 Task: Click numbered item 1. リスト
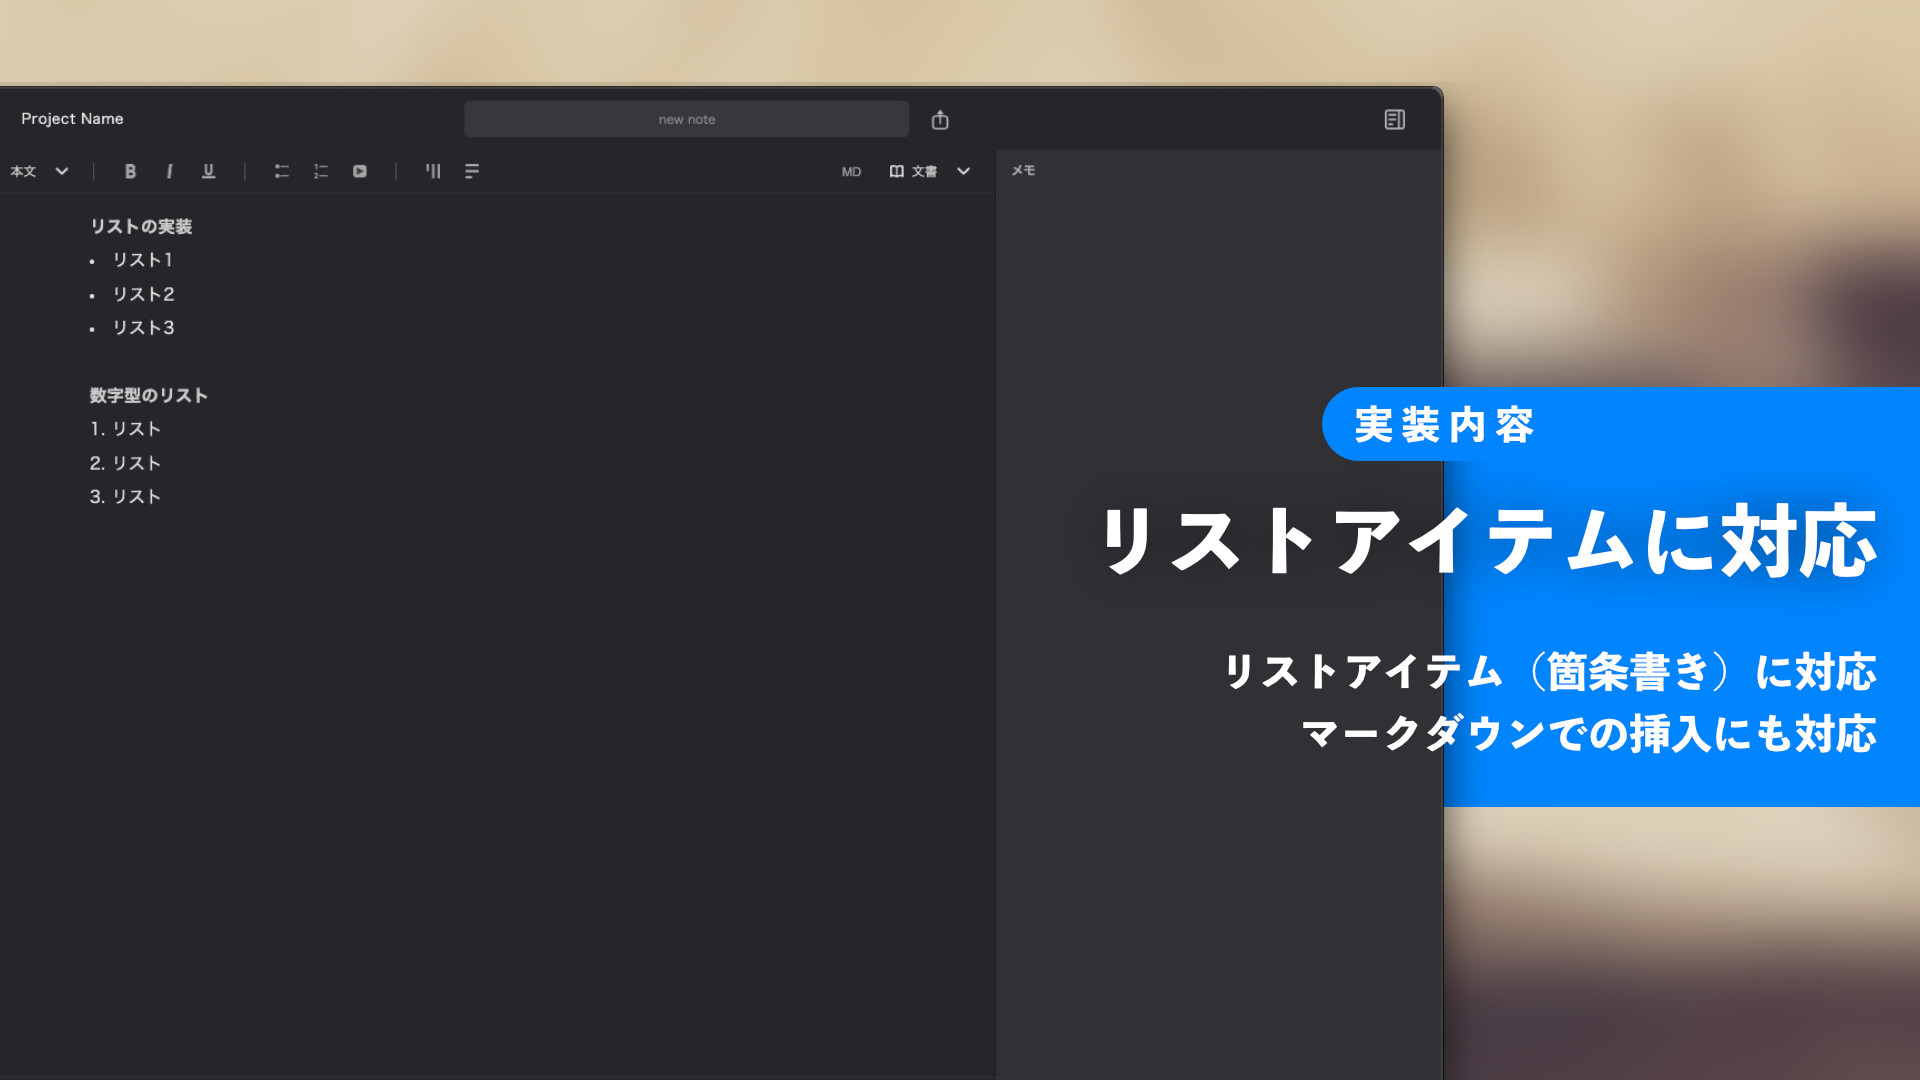(125, 429)
